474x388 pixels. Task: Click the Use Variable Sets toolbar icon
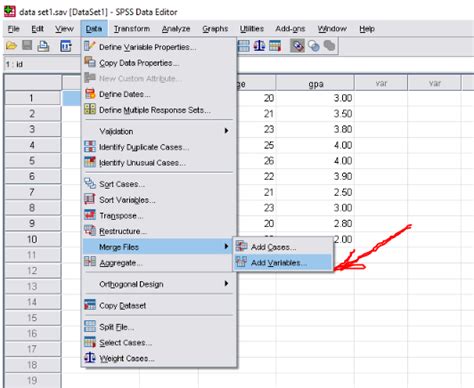pos(314,46)
